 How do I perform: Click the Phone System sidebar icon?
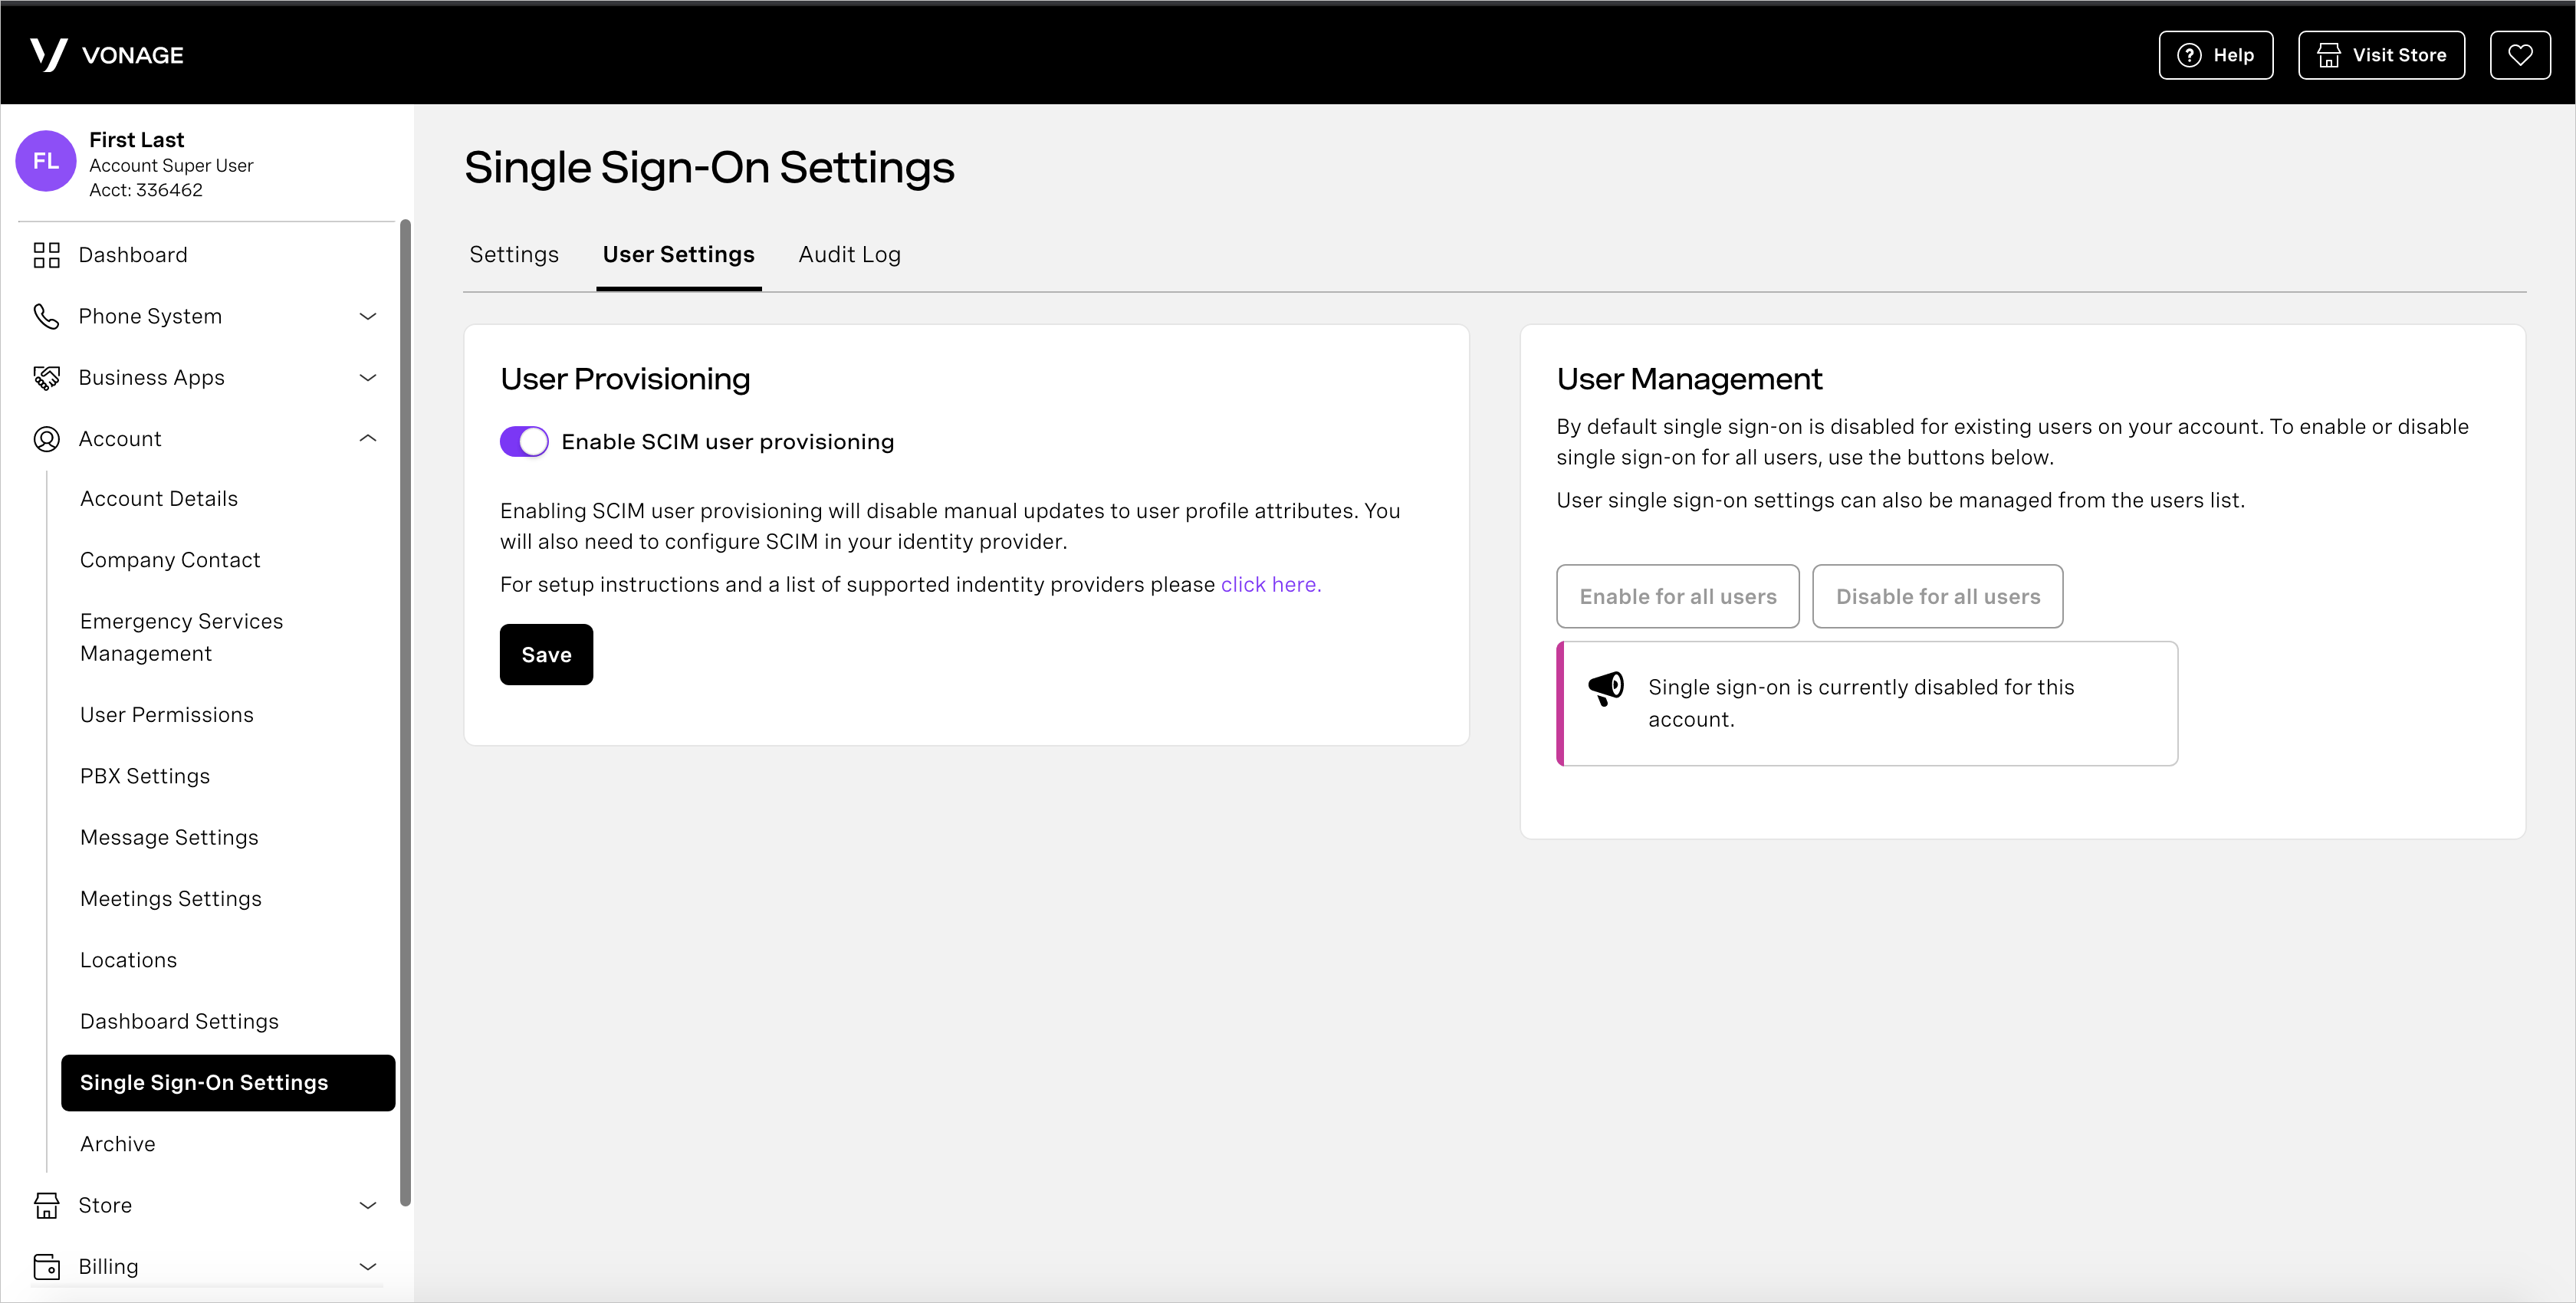pyautogui.click(x=45, y=316)
